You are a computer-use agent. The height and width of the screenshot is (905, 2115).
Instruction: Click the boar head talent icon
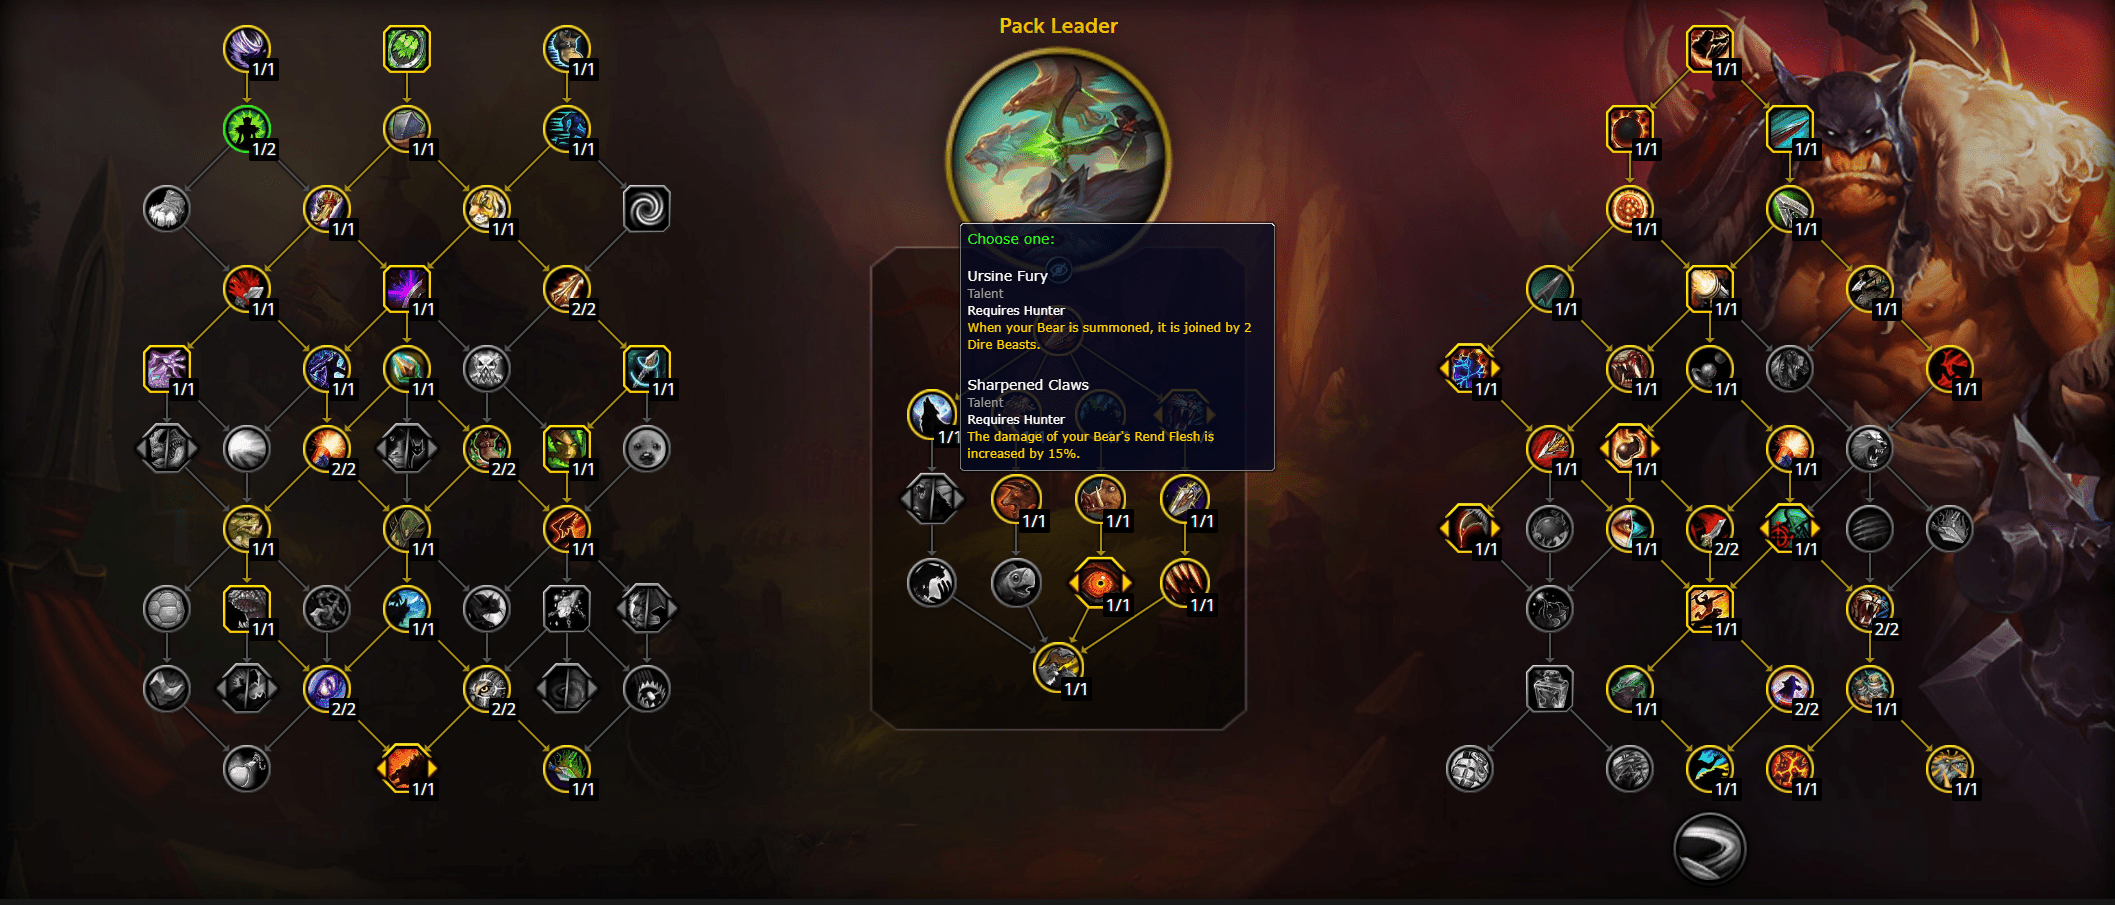(1100, 497)
